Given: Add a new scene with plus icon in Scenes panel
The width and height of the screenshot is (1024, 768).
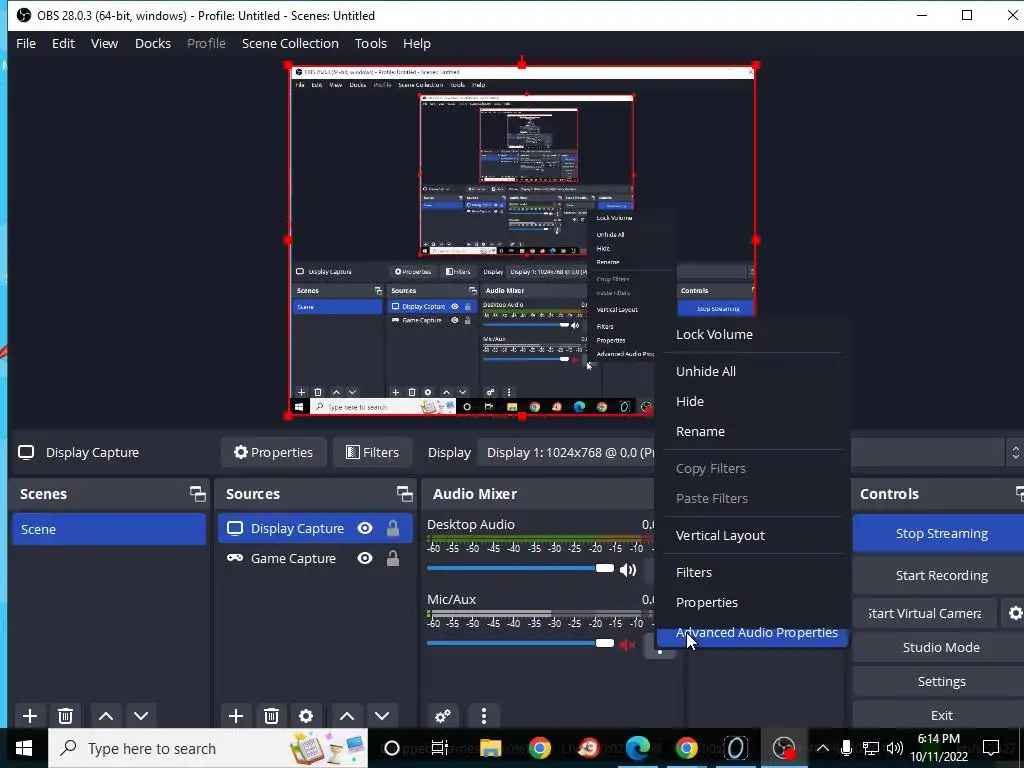Looking at the screenshot, I should click(x=29, y=716).
